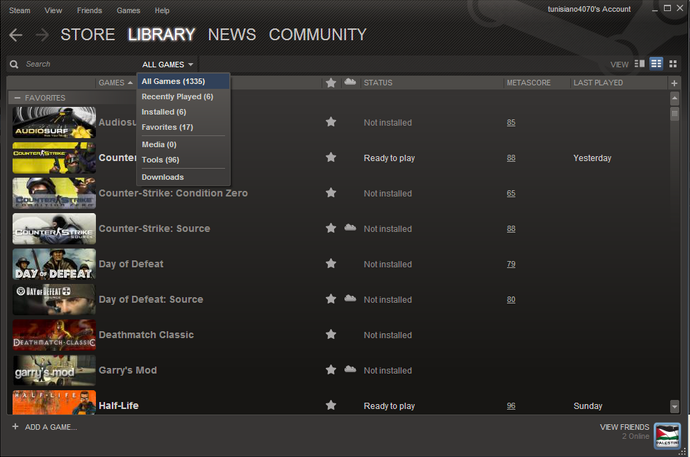Toggle the star on the Ready to play Counter-Strike row

pyautogui.click(x=331, y=157)
